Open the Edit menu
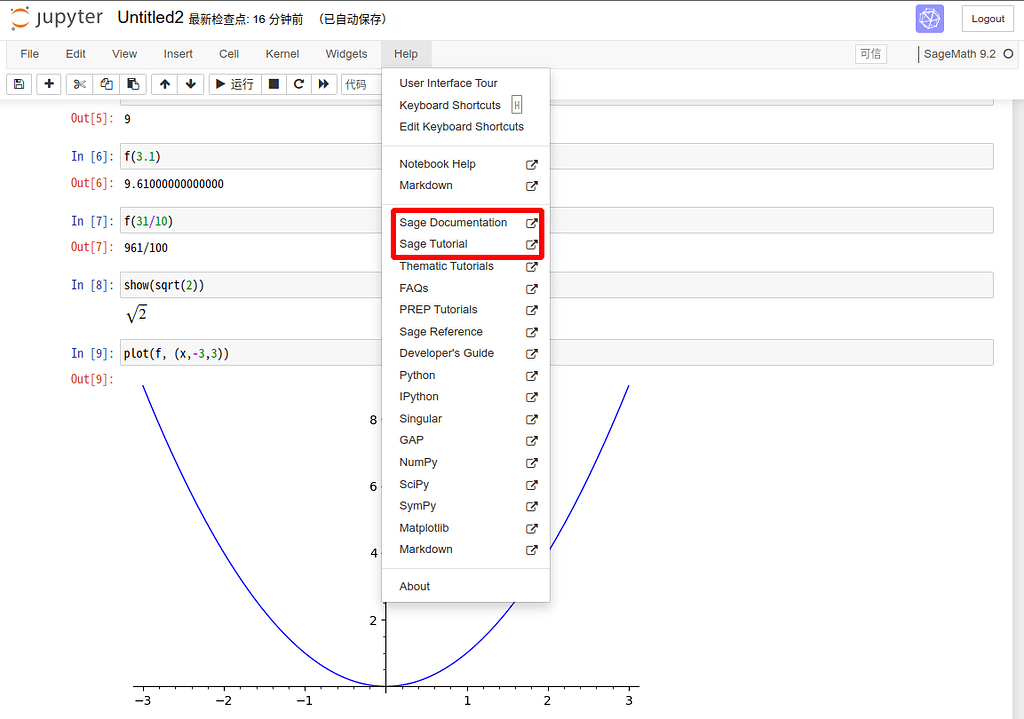1024x719 pixels. (x=76, y=54)
